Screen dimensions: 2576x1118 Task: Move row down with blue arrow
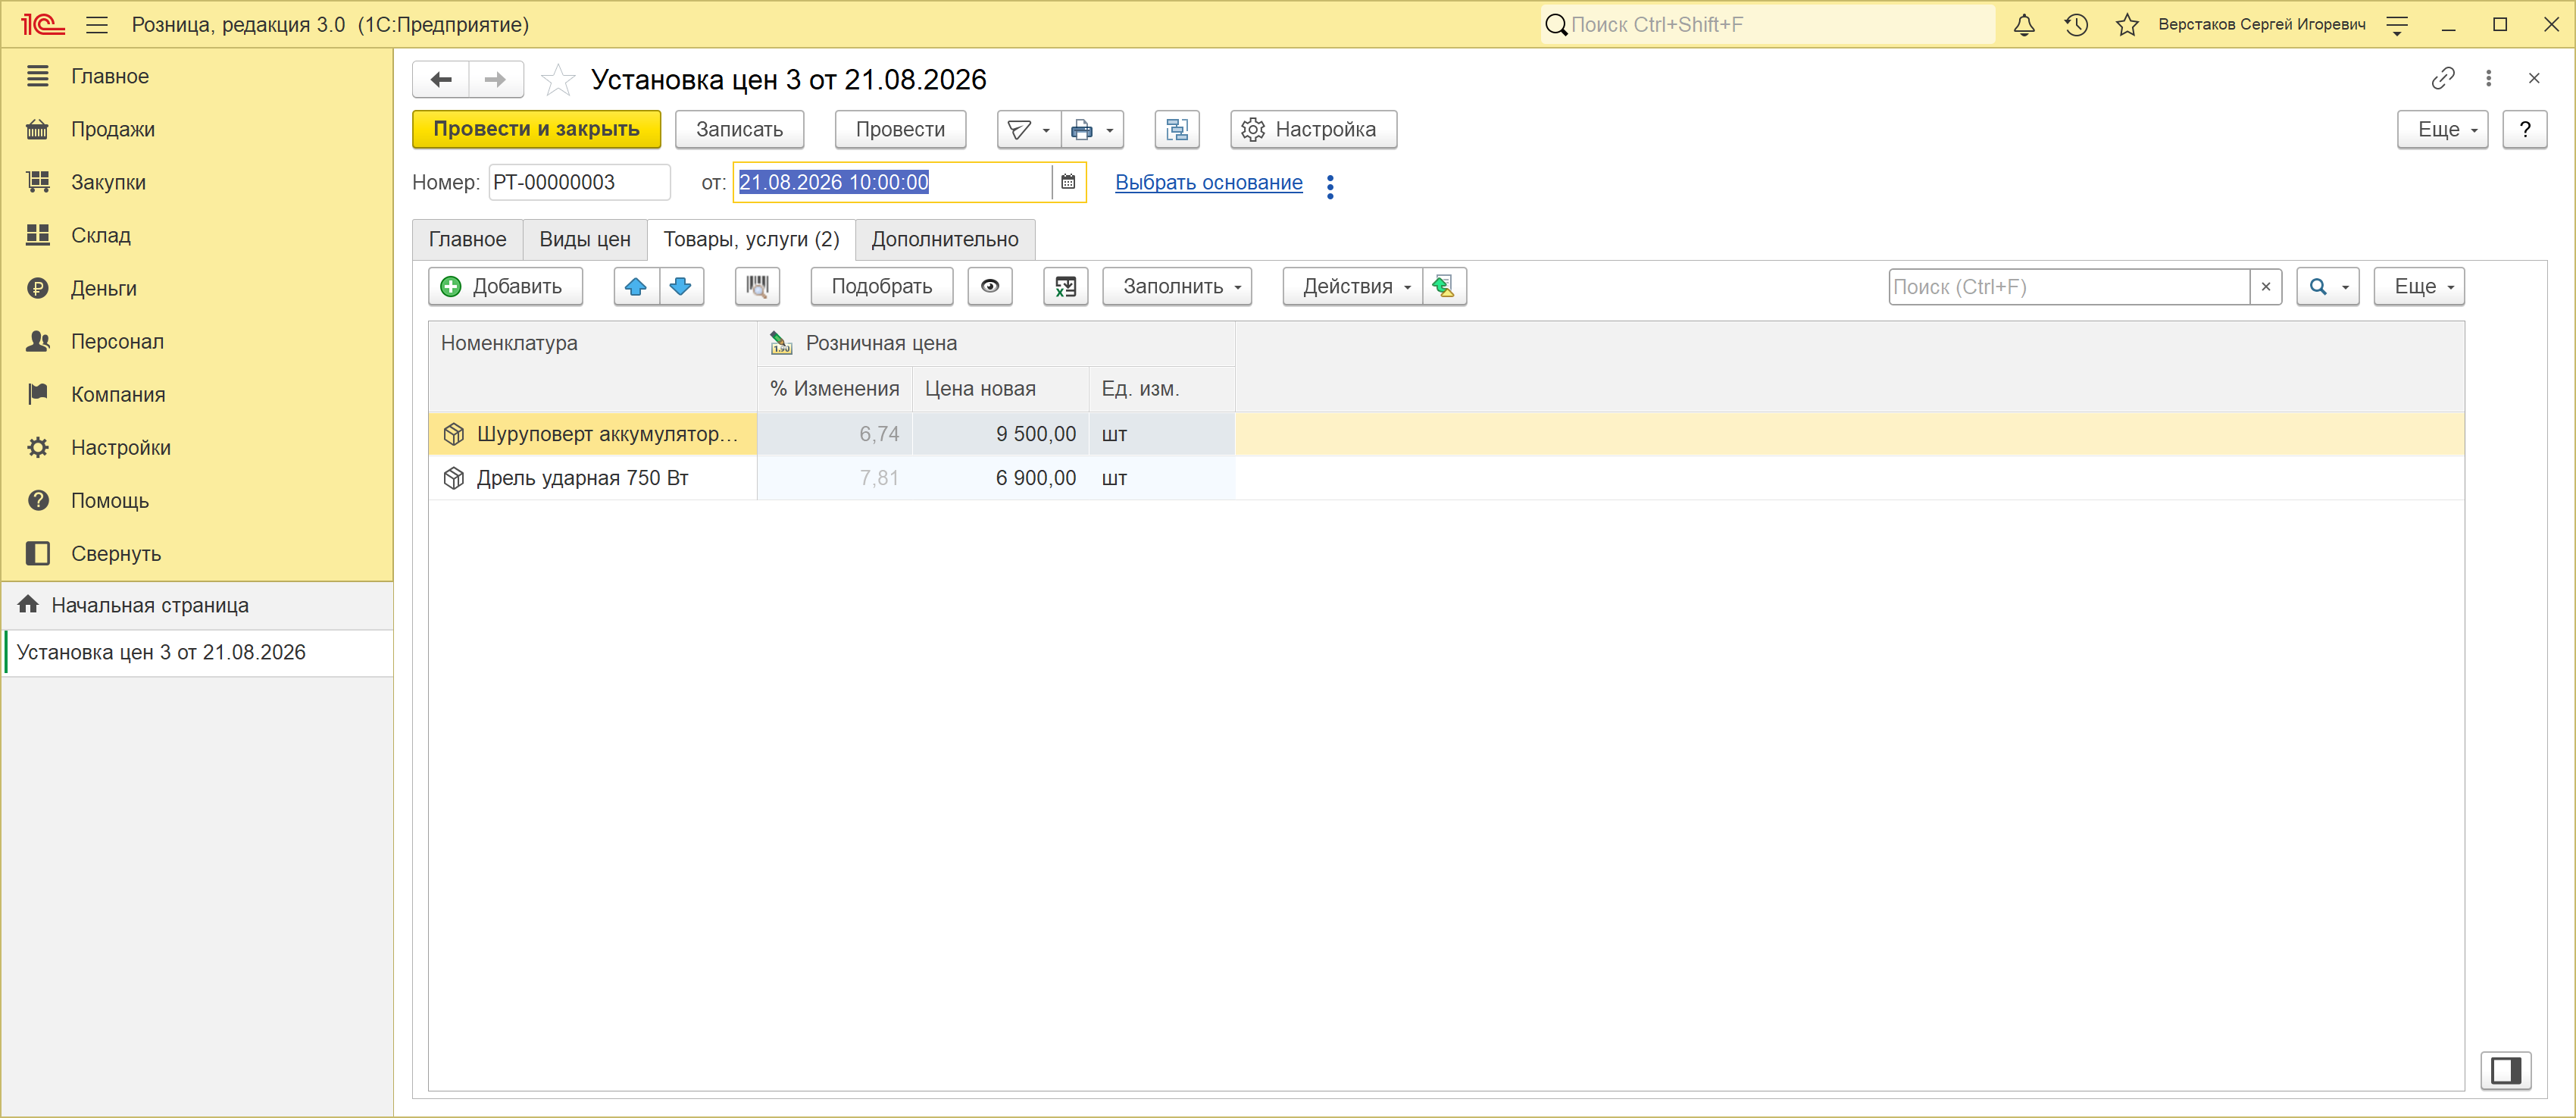681,287
